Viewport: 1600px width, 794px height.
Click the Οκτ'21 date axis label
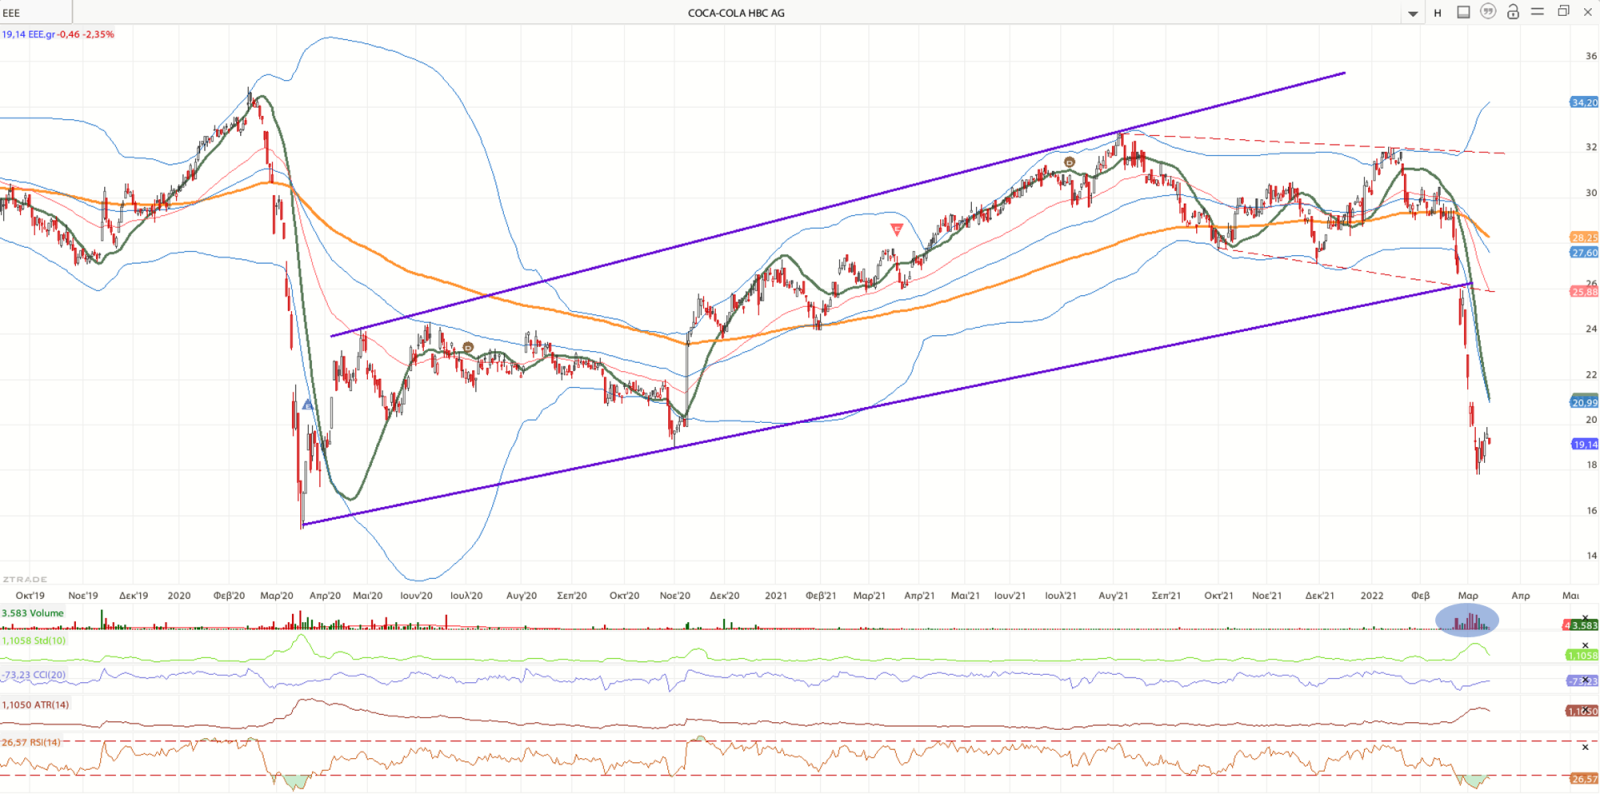tap(1218, 595)
